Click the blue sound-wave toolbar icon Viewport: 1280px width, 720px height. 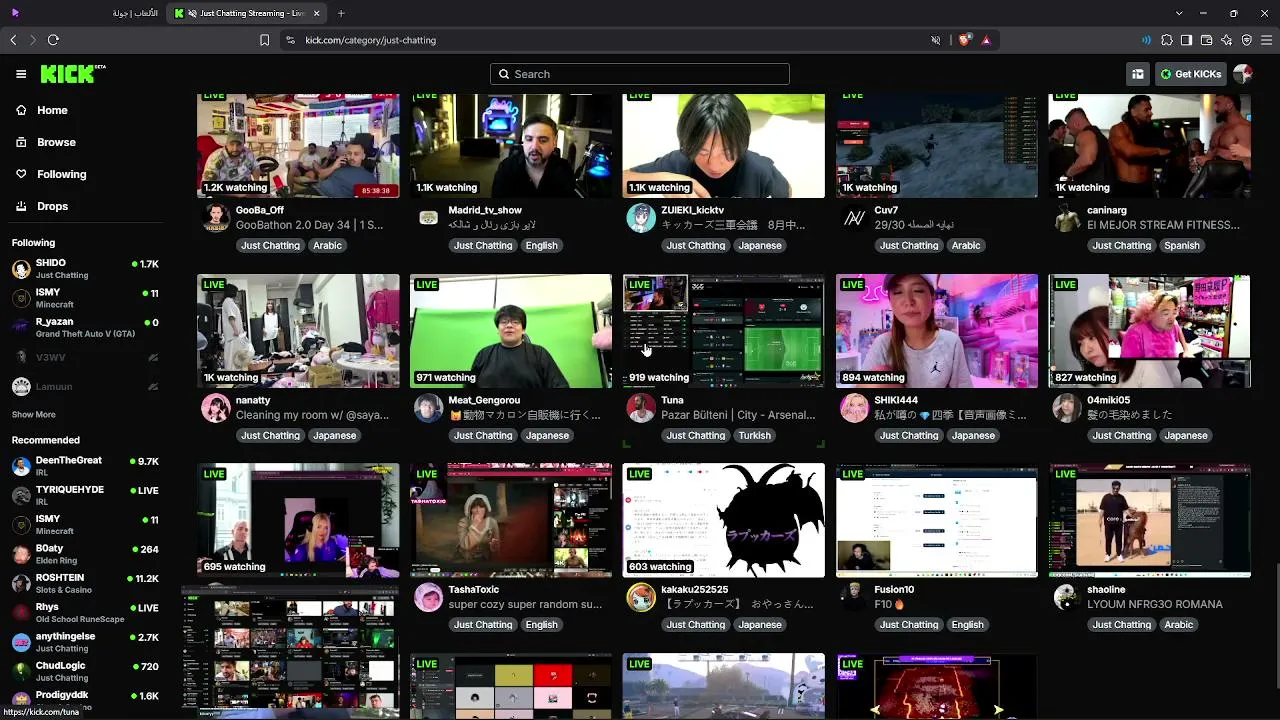pyautogui.click(x=1147, y=40)
